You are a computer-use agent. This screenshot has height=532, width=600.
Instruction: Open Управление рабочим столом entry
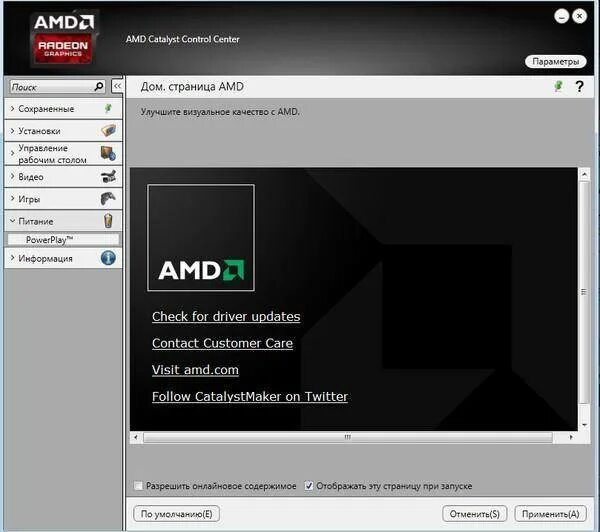[64, 153]
